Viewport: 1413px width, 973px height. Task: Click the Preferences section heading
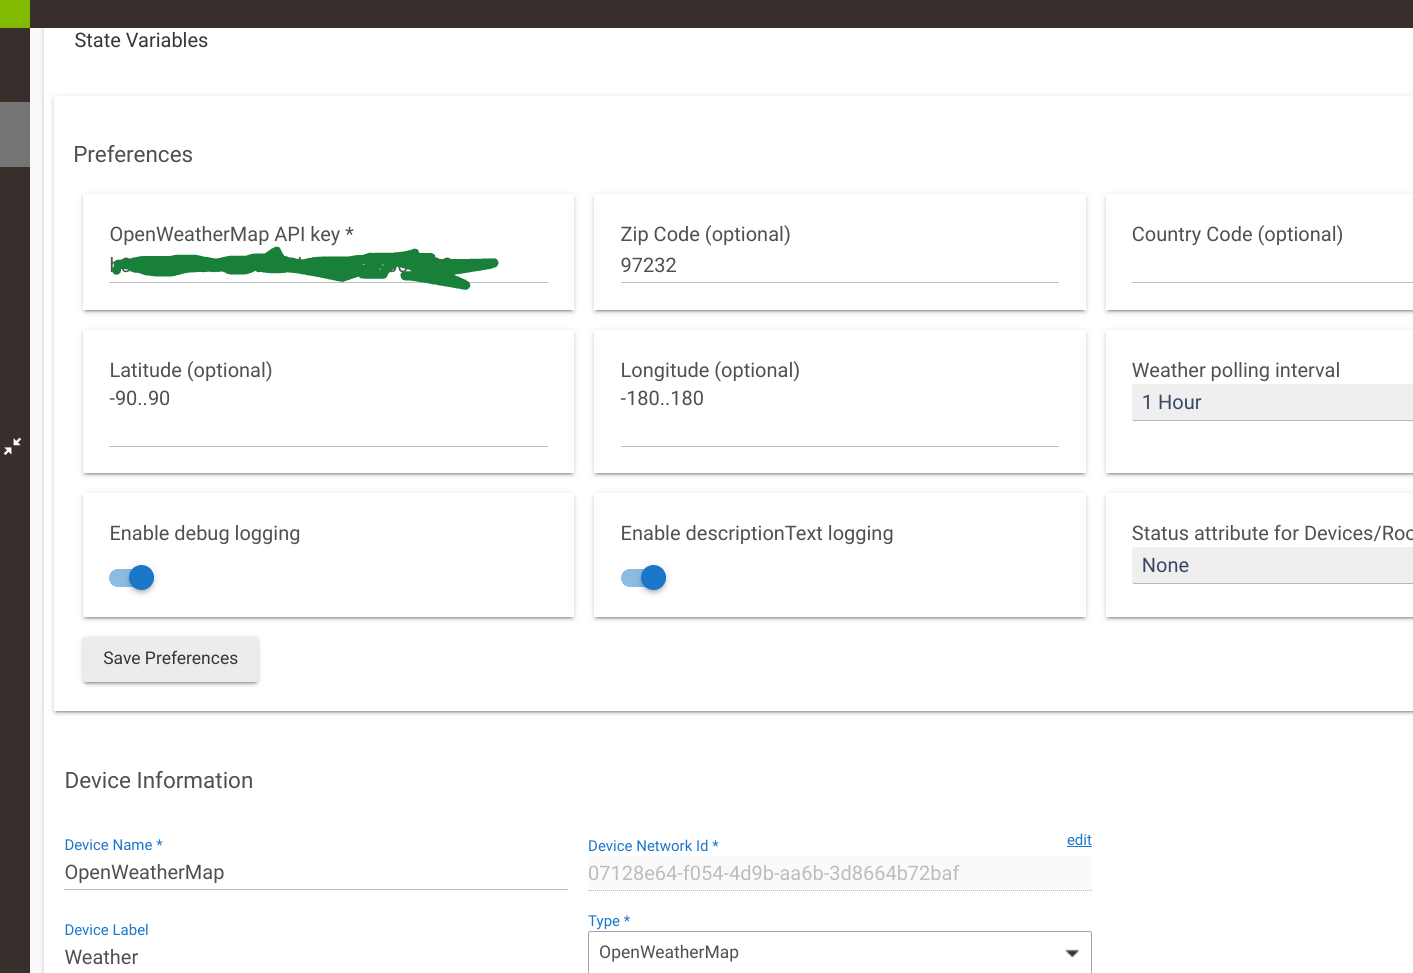point(133,155)
